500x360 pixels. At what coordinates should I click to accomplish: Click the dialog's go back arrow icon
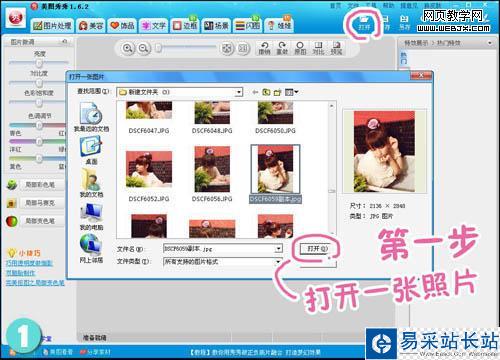pos(255,92)
